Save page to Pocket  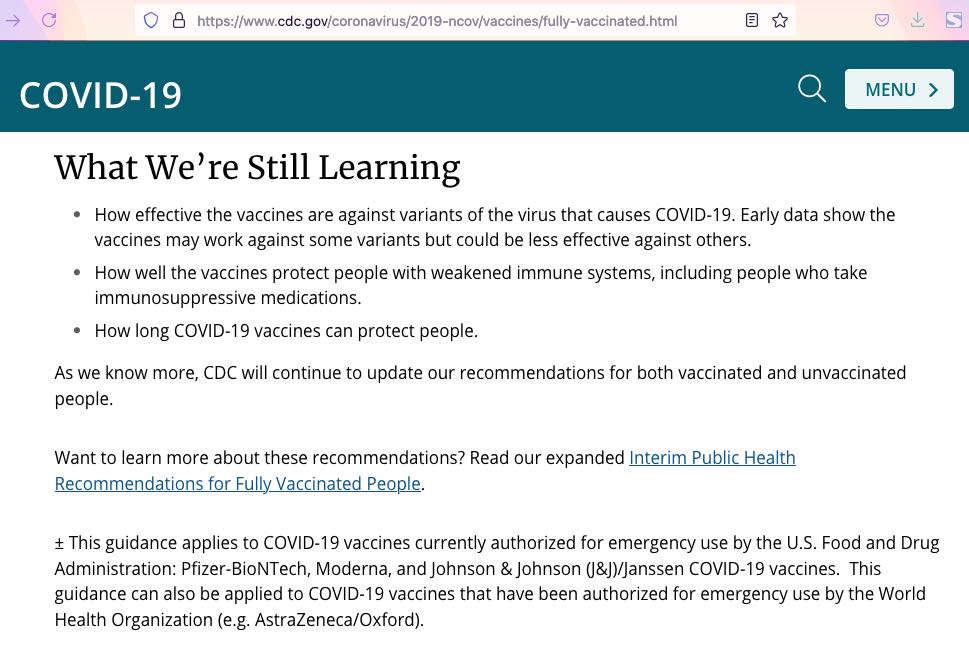pos(882,20)
